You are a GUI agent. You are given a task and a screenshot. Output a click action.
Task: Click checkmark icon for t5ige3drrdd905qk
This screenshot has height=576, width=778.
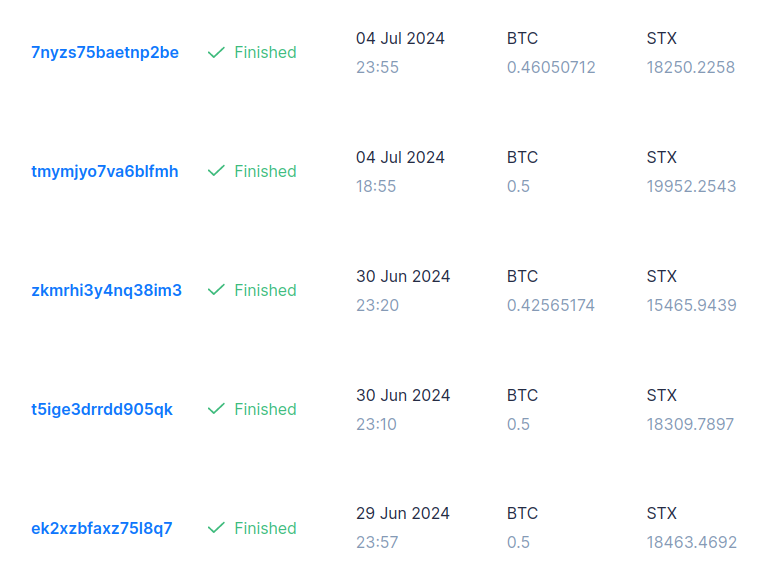[x=215, y=409]
